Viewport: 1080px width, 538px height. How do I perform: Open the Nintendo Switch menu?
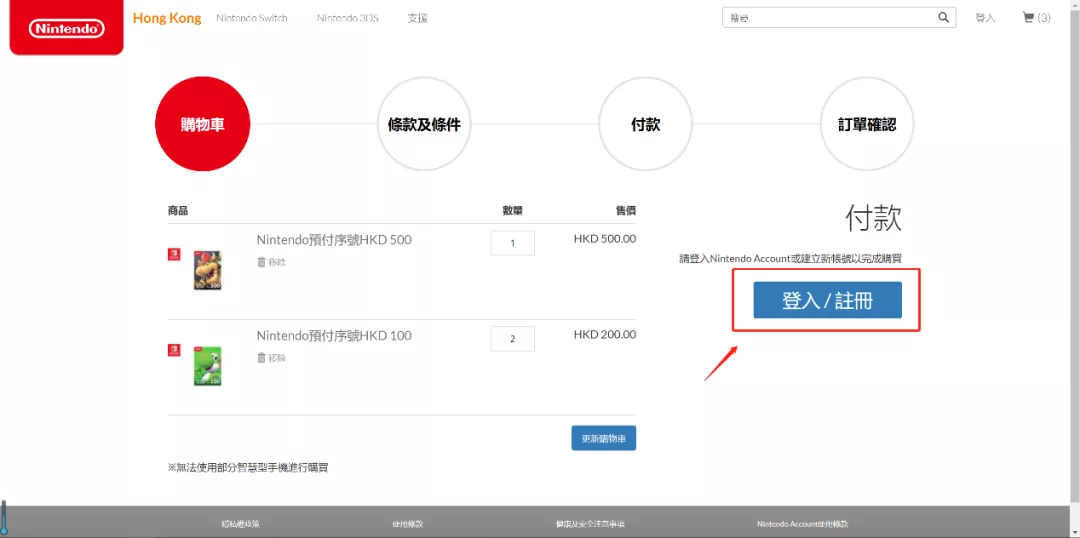pos(251,18)
